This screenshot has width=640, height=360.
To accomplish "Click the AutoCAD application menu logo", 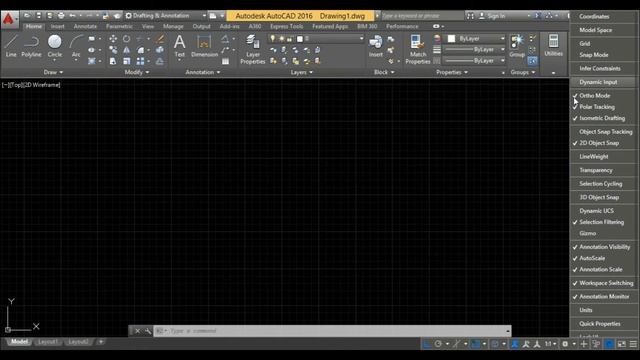I will (x=9, y=20).
